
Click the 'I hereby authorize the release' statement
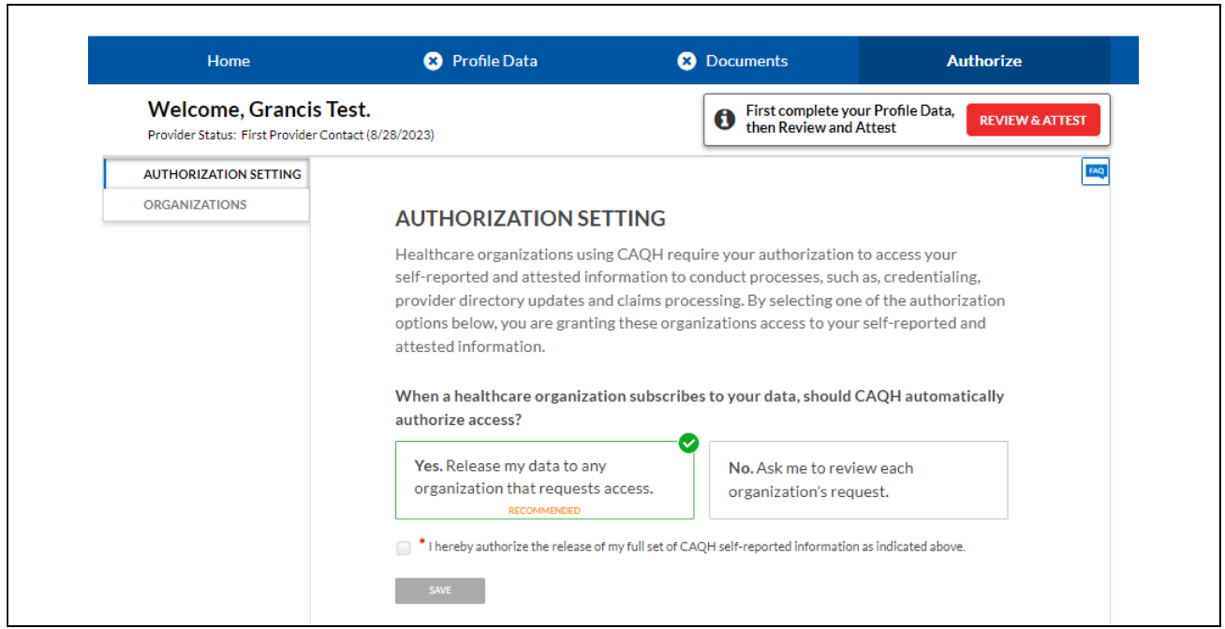pos(697,547)
